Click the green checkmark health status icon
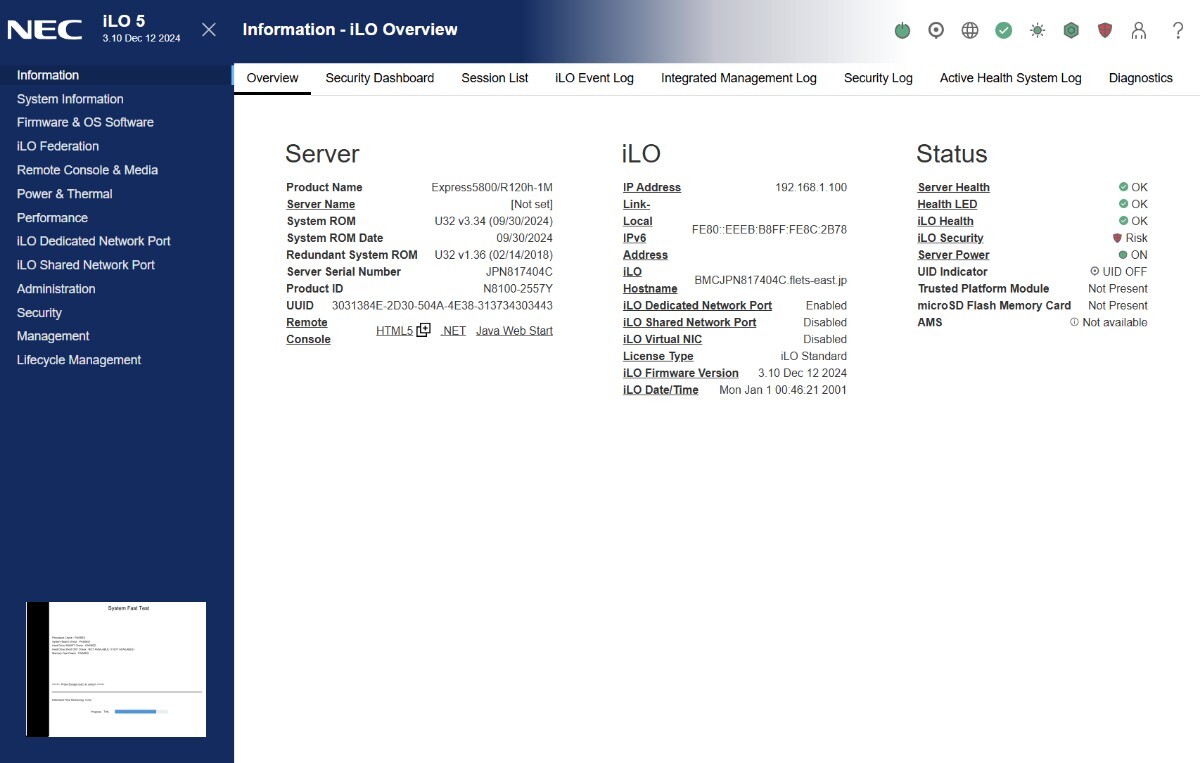The image size is (1200, 763). tap(1004, 30)
